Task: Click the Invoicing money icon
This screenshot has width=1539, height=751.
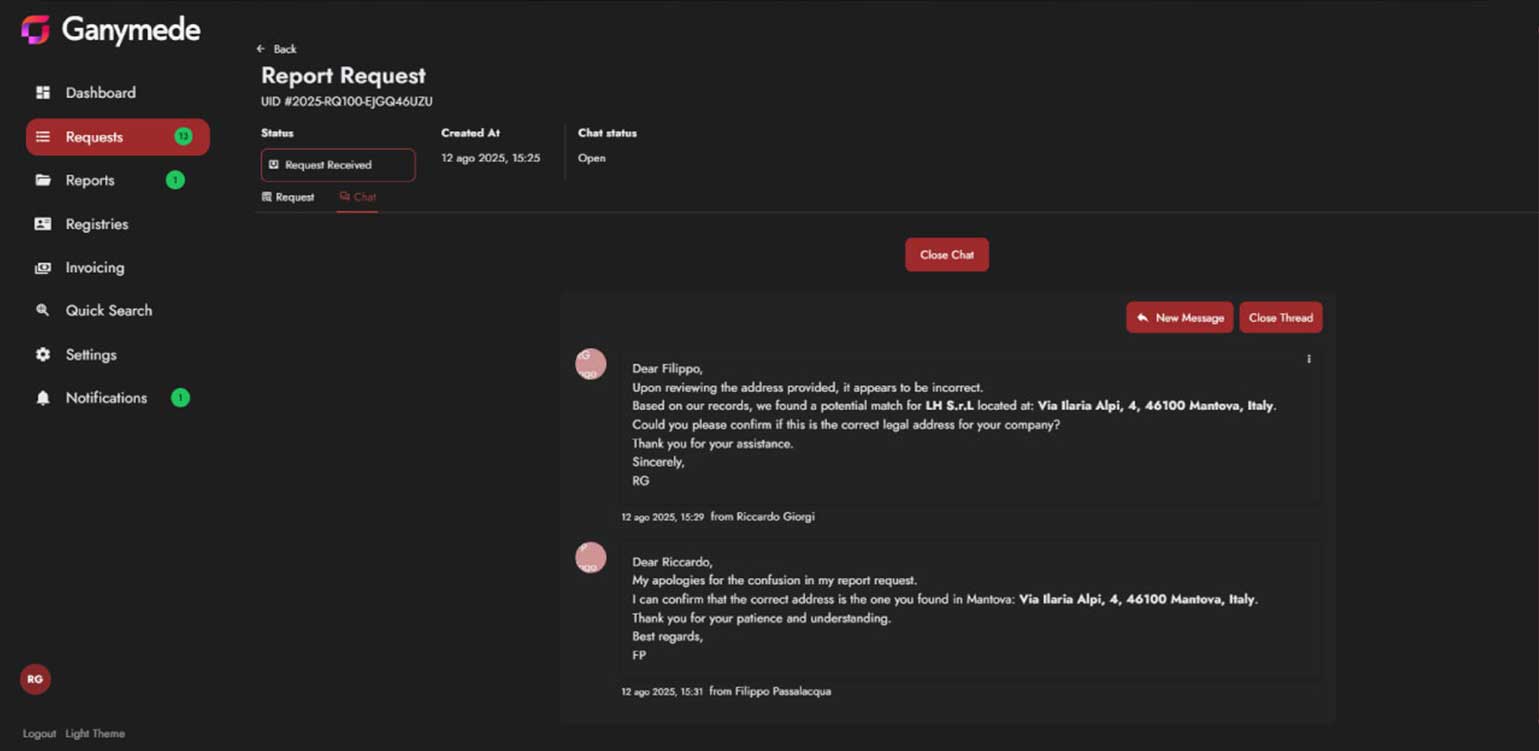Action: (43, 268)
